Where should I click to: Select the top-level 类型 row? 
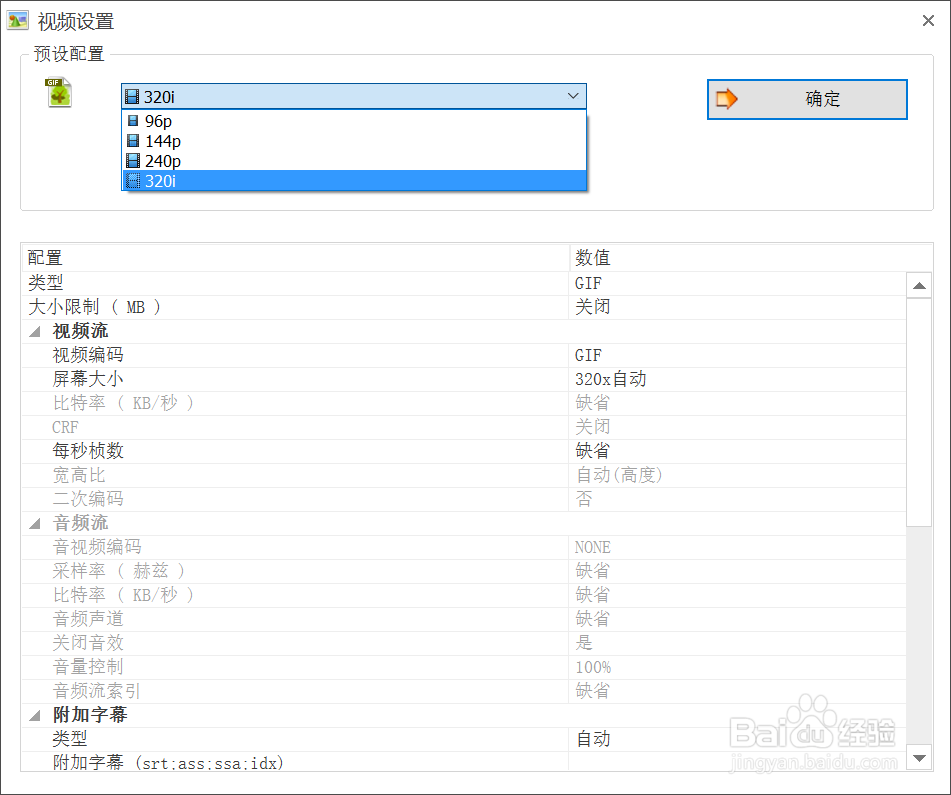pos(464,283)
